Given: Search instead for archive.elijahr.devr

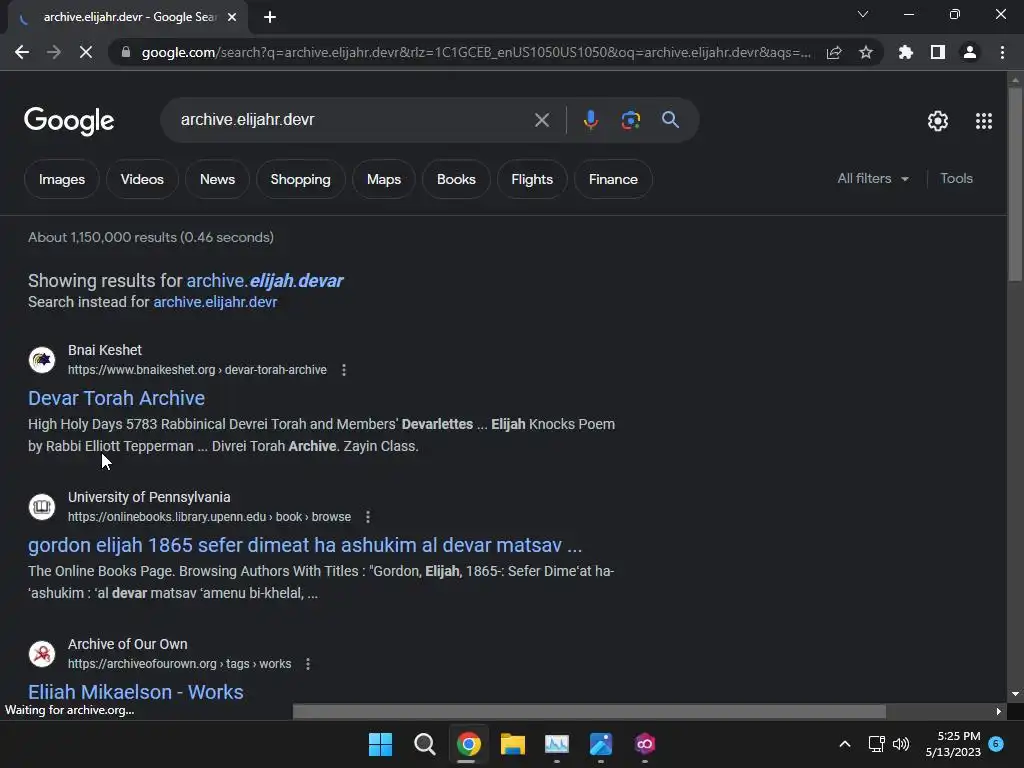Looking at the screenshot, I should [216, 302].
